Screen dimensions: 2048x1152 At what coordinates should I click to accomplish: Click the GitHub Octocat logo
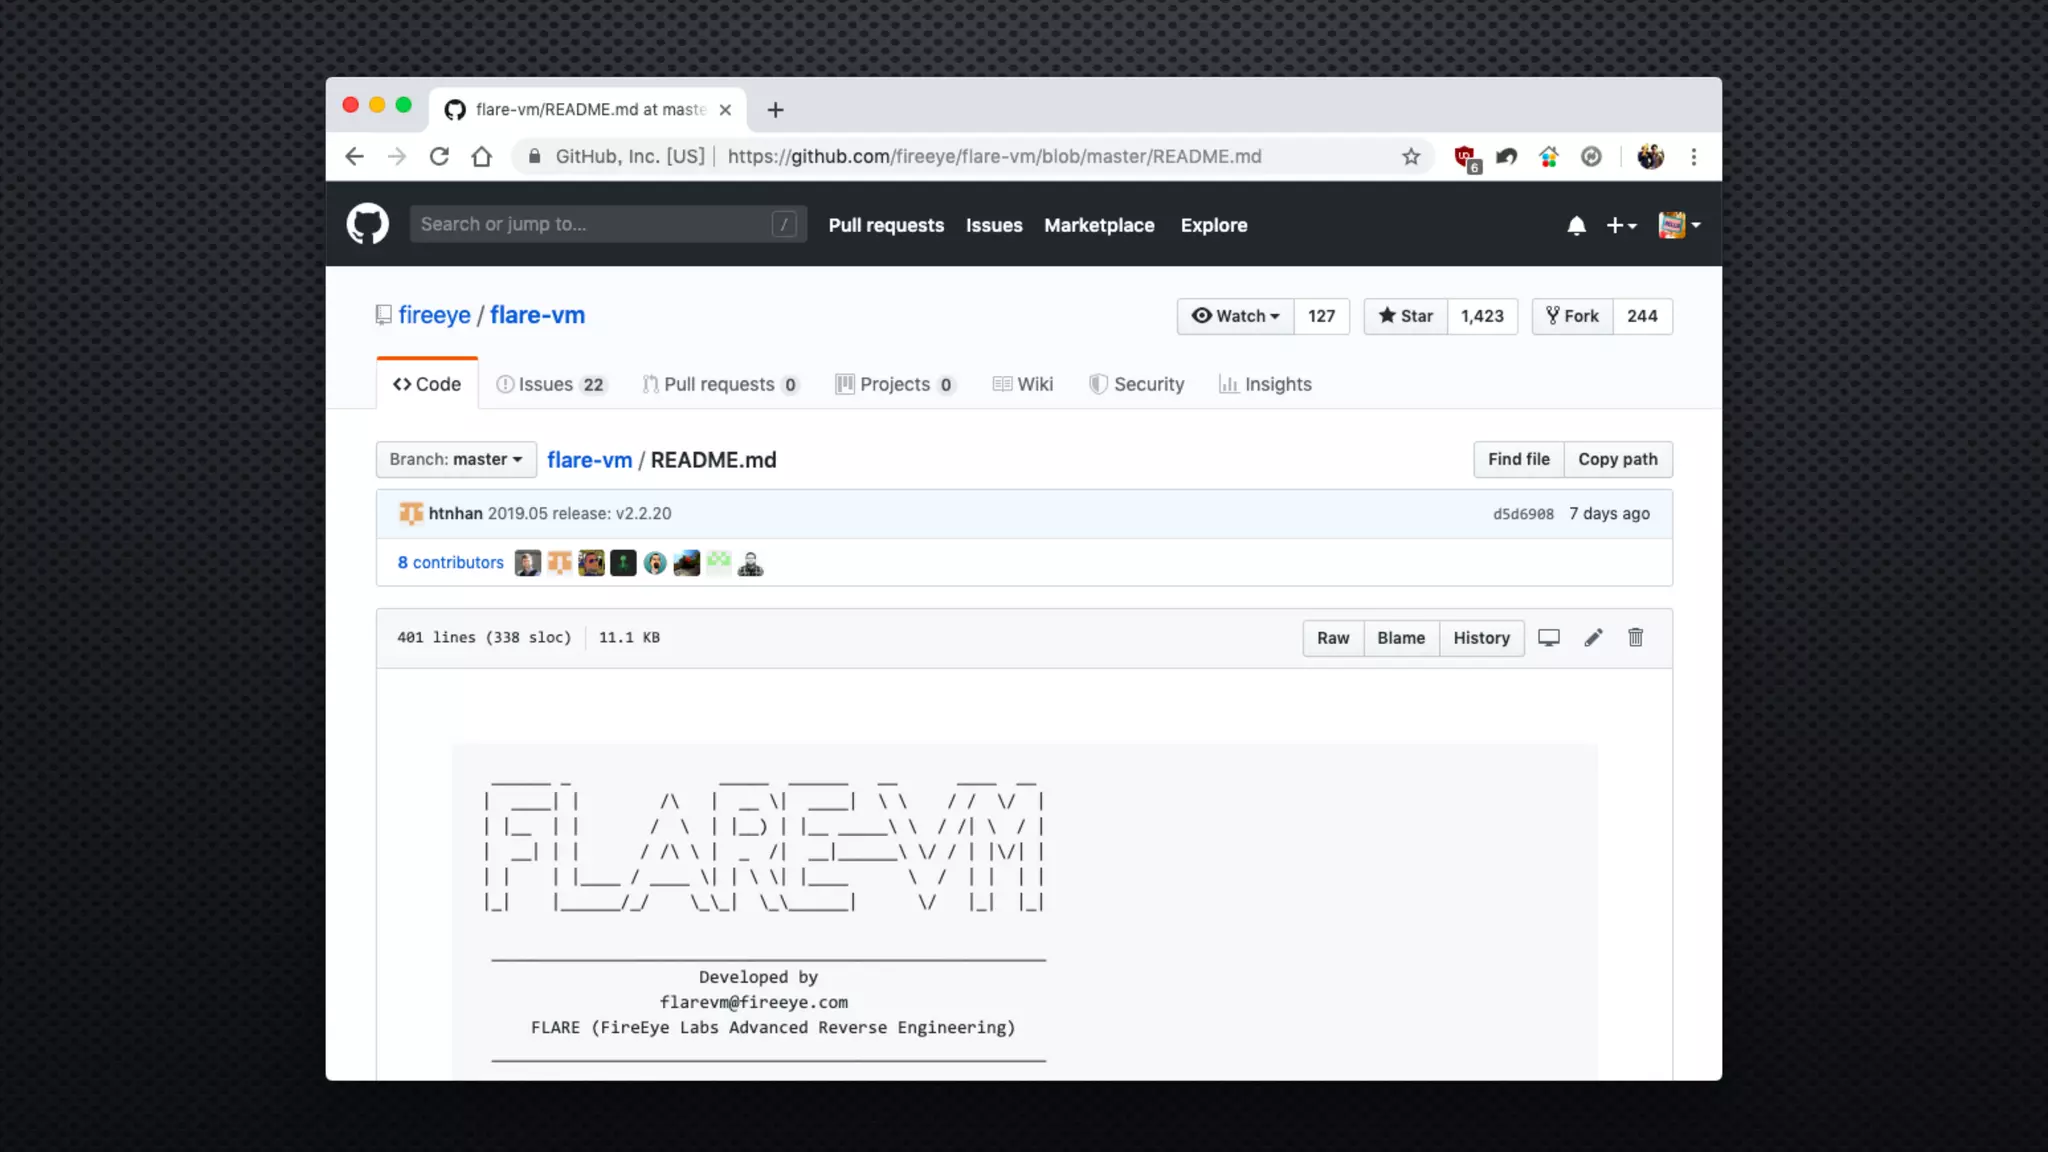click(x=367, y=224)
